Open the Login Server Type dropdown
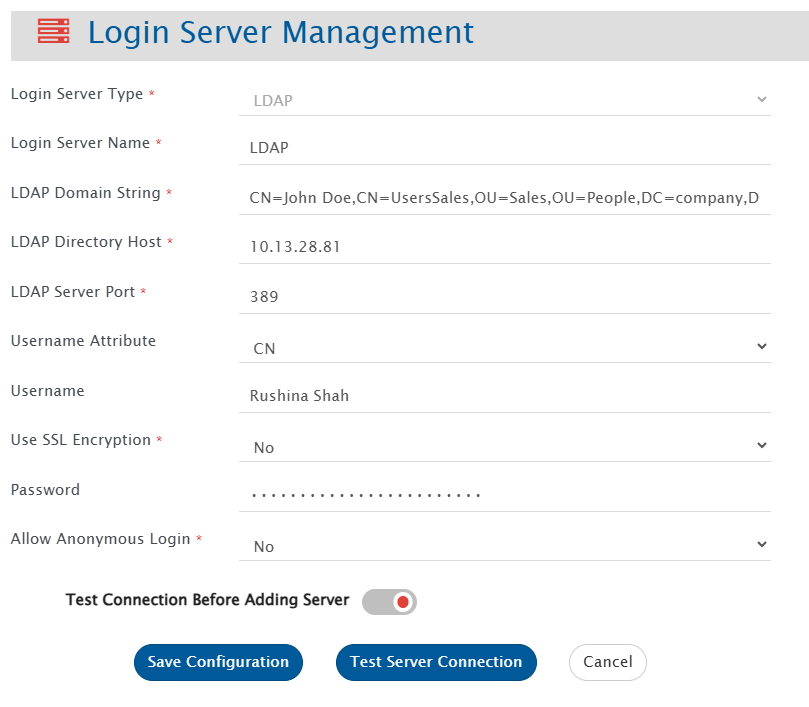Viewport: 809px width, 707px height. pos(505,100)
